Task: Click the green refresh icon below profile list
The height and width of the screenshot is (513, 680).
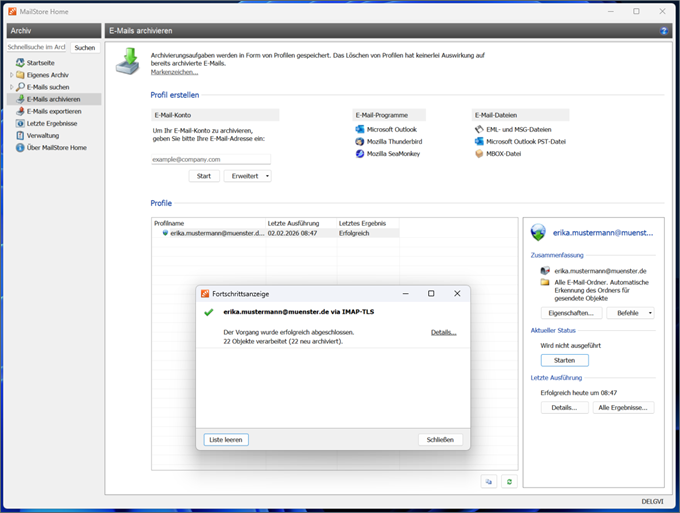Action: click(509, 481)
